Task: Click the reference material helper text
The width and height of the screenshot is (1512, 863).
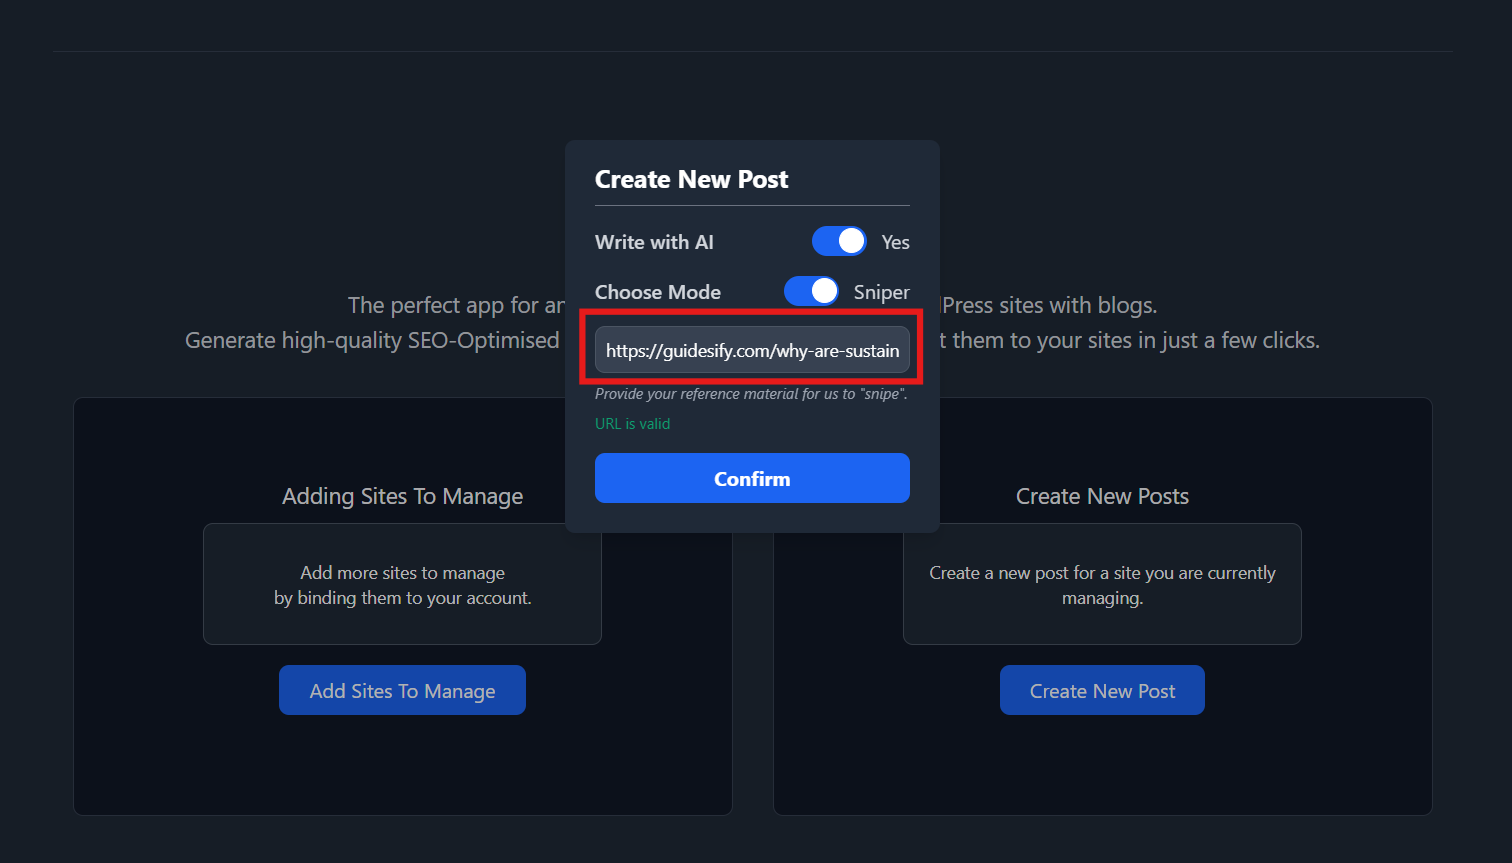Action: point(750,394)
